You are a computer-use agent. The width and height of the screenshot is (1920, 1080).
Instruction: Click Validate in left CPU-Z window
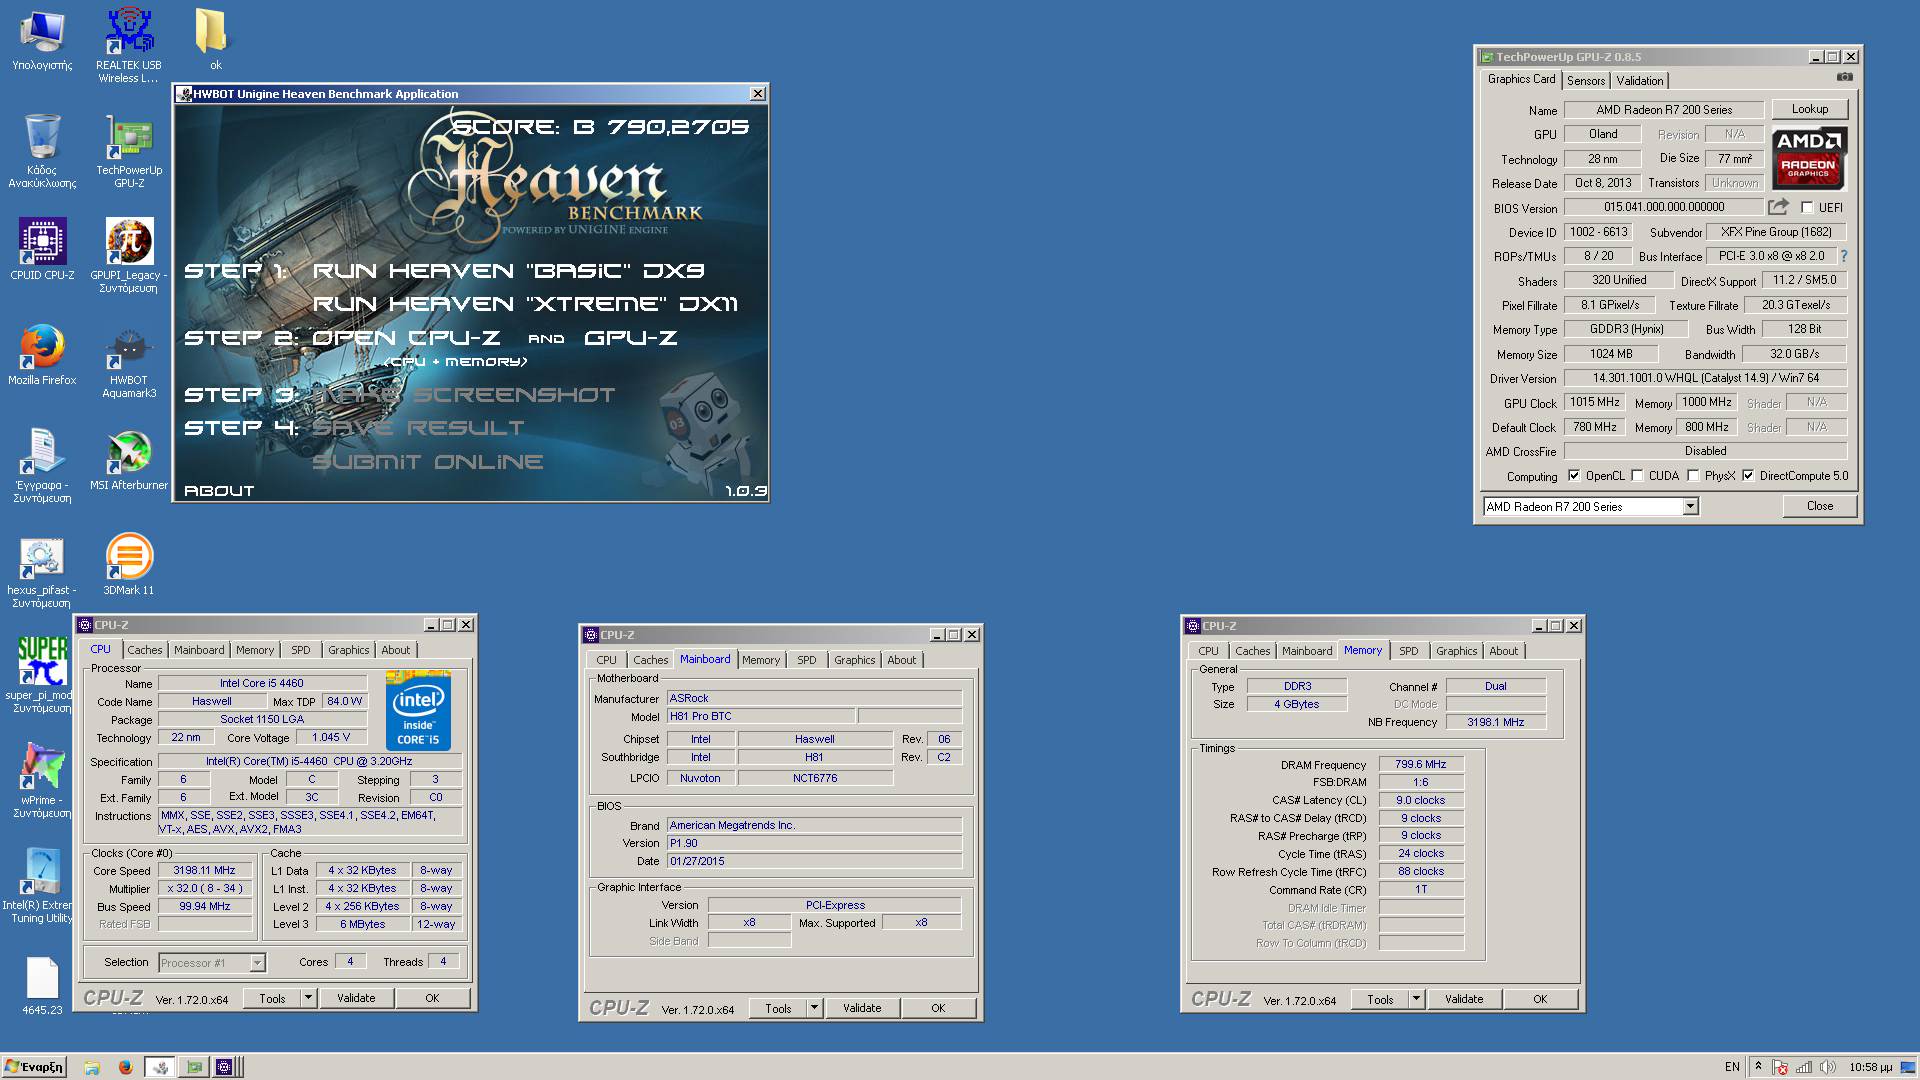(x=356, y=998)
